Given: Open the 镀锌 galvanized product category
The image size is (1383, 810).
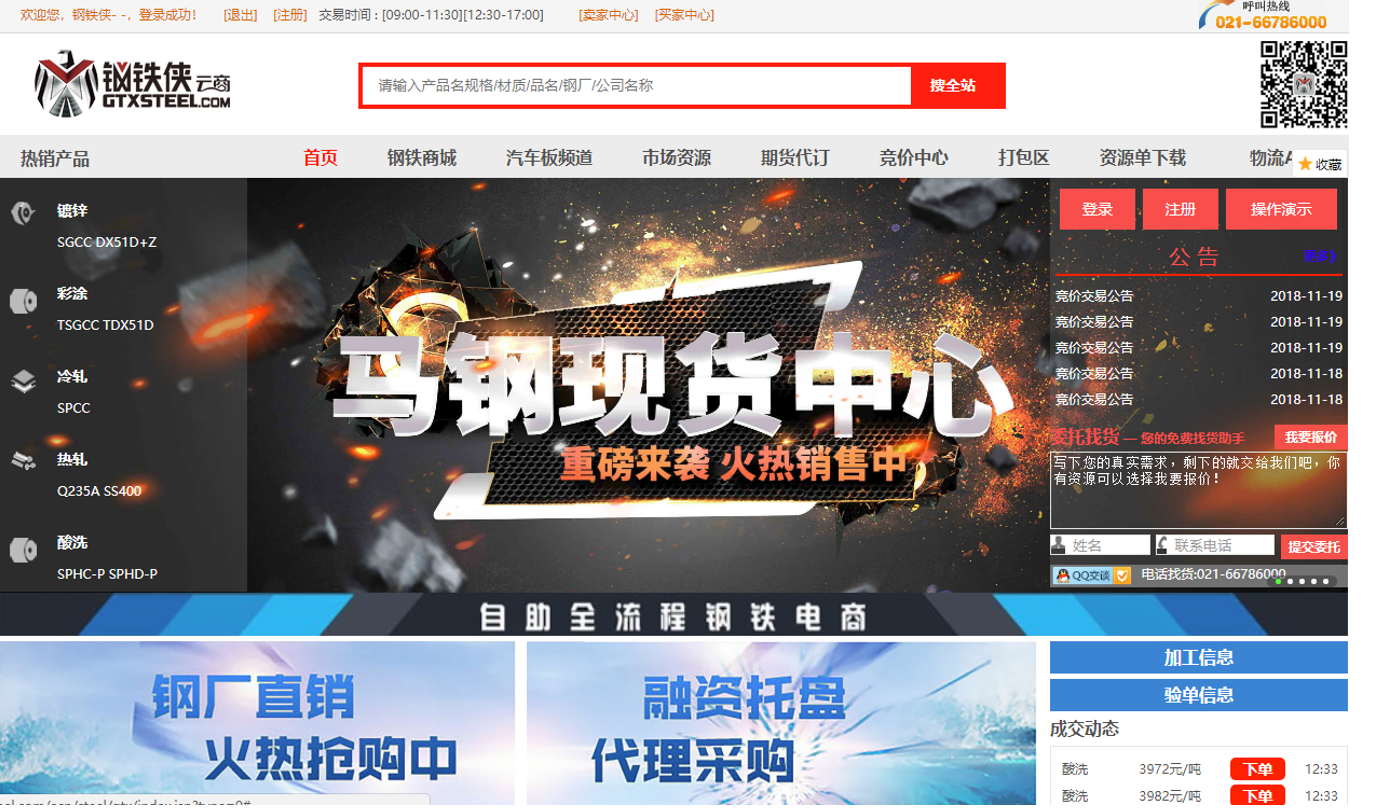Looking at the screenshot, I should pyautogui.click(x=72, y=211).
